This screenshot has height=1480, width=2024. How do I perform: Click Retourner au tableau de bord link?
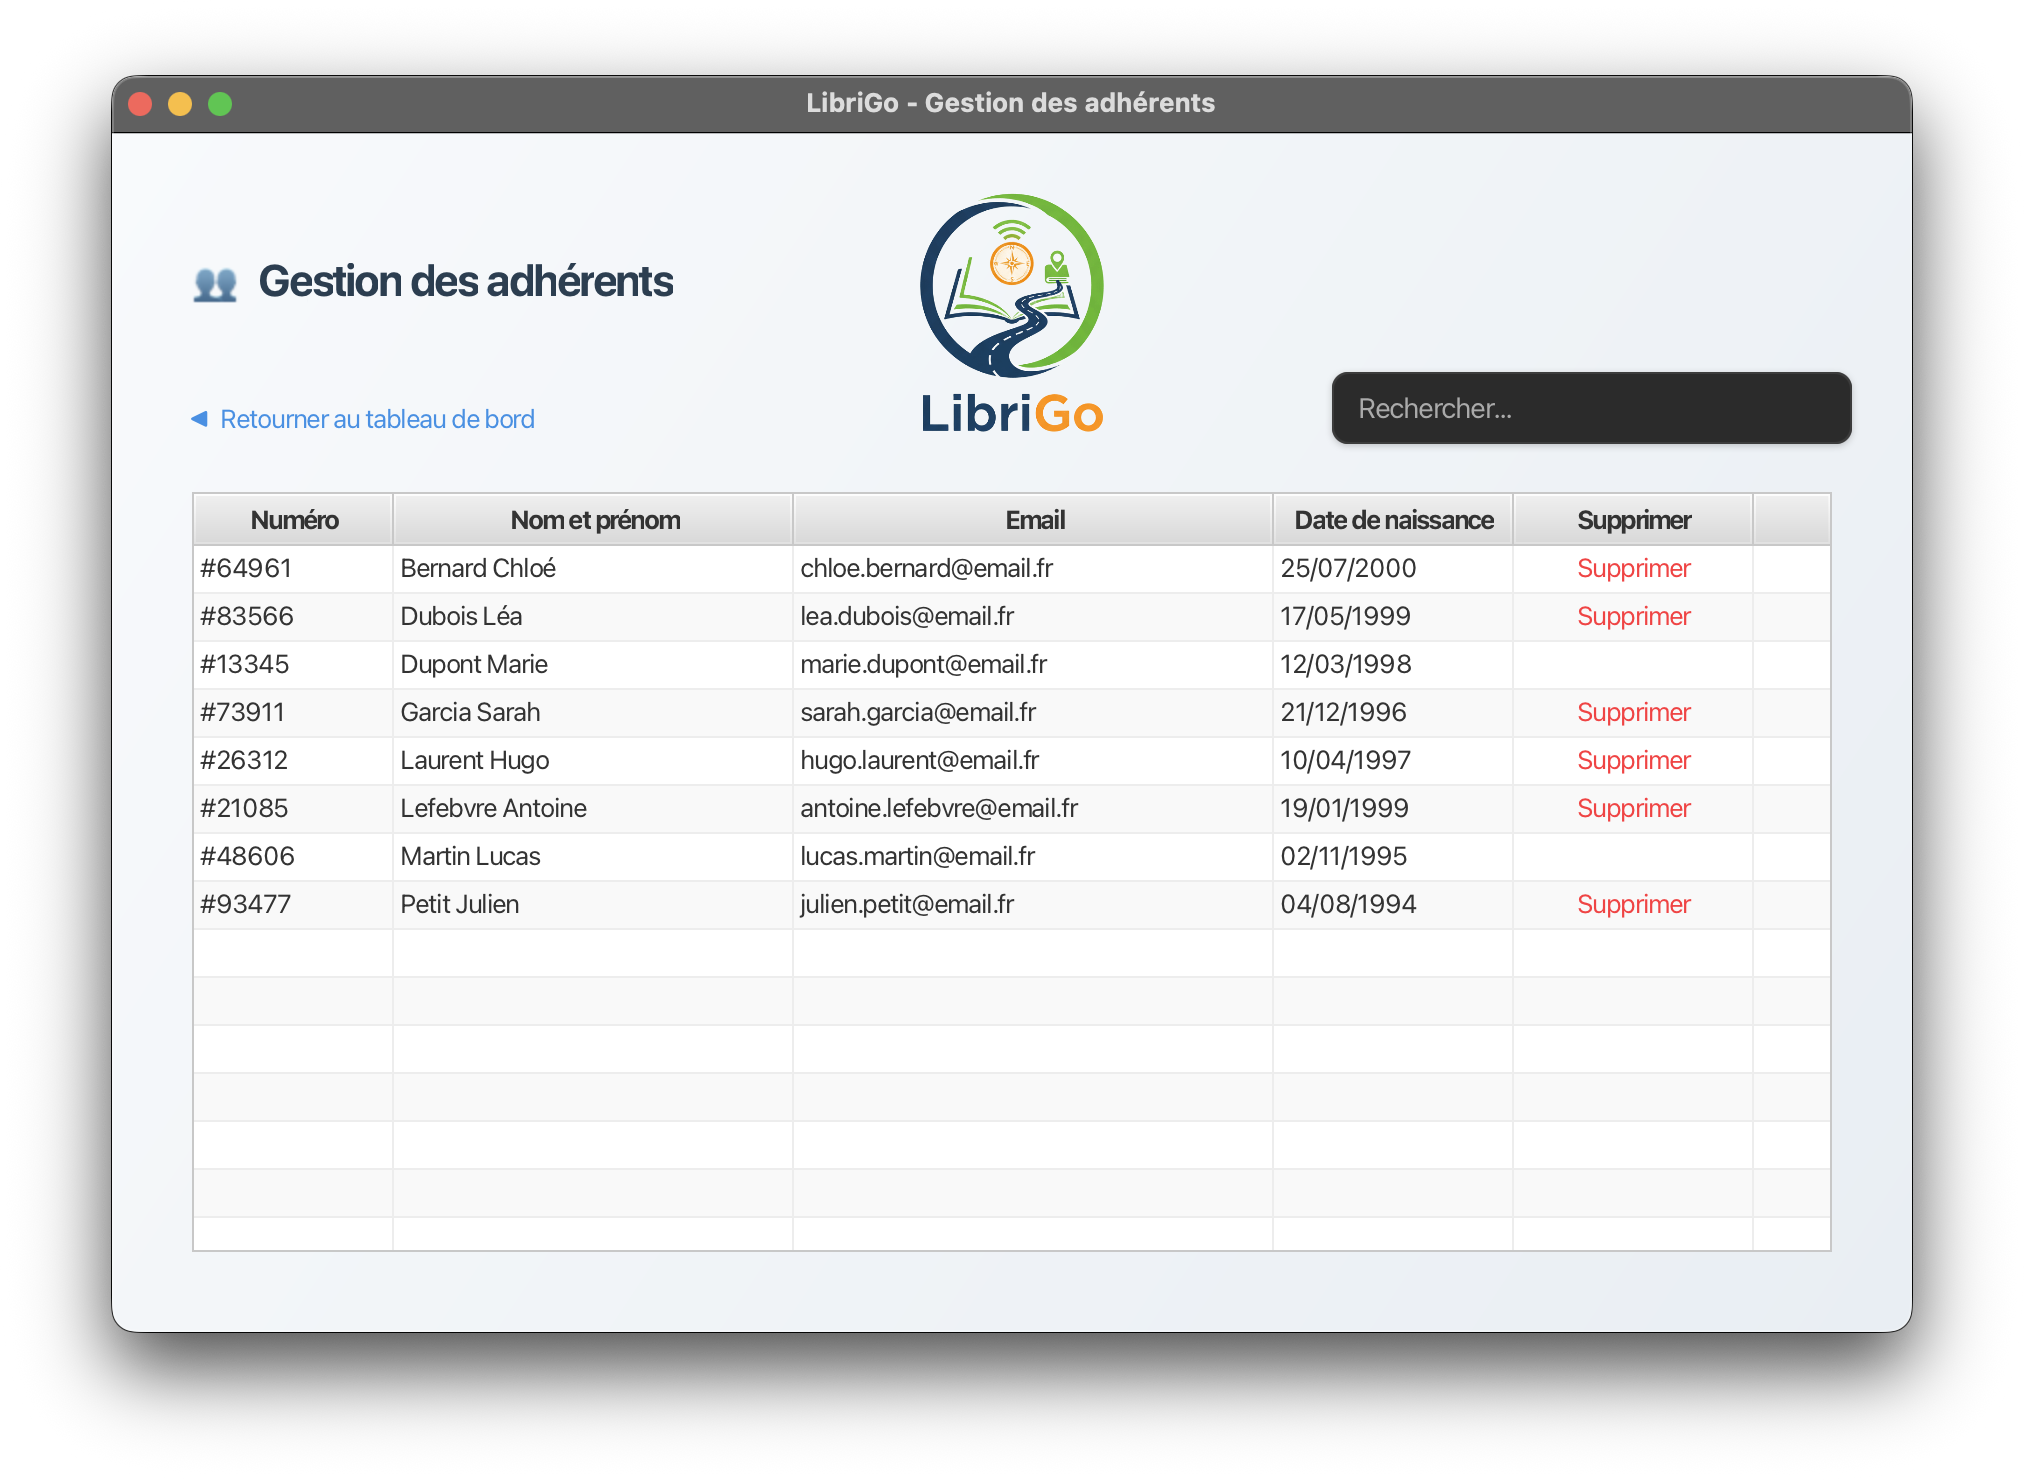tap(377, 419)
